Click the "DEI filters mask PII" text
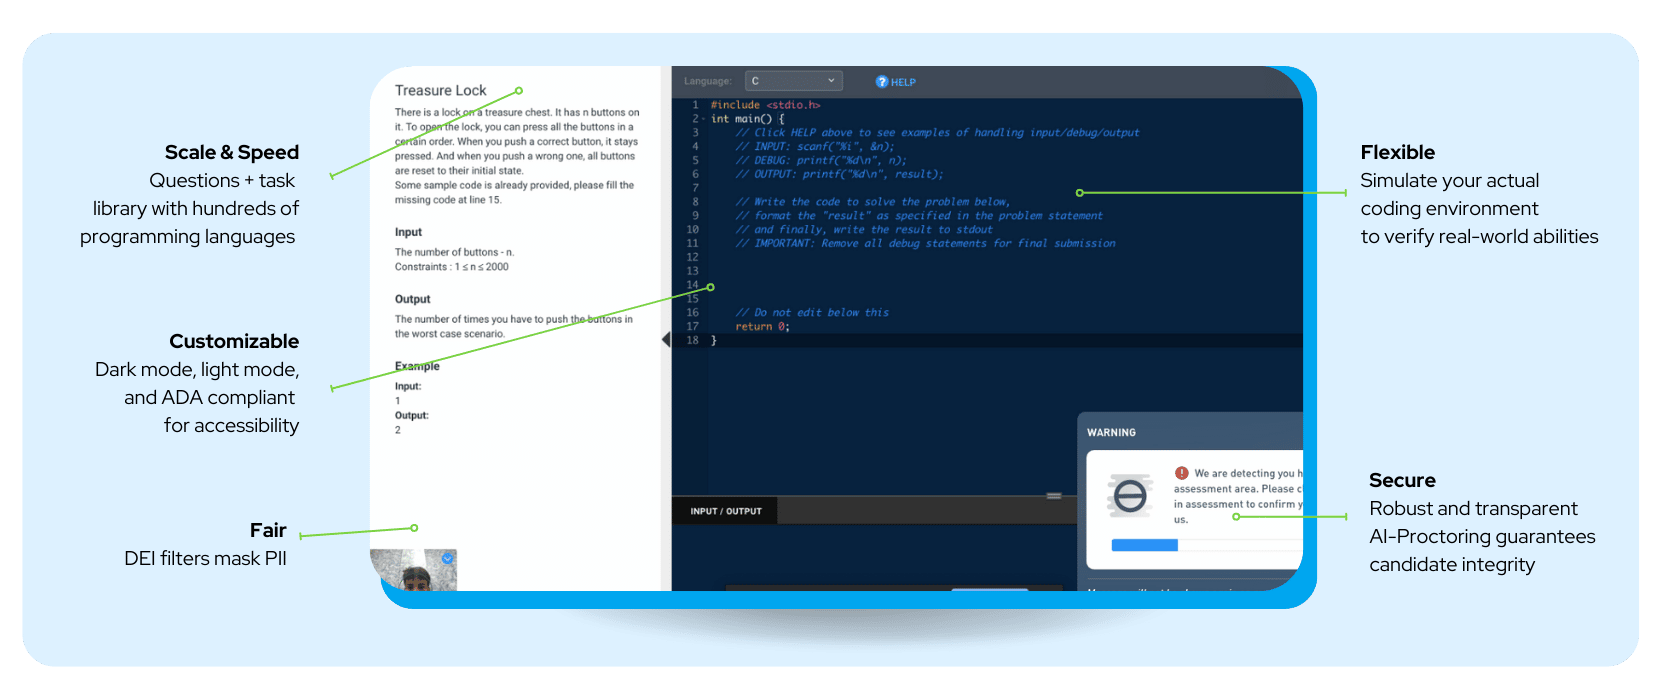The height and width of the screenshot is (700, 1660). tap(205, 558)
